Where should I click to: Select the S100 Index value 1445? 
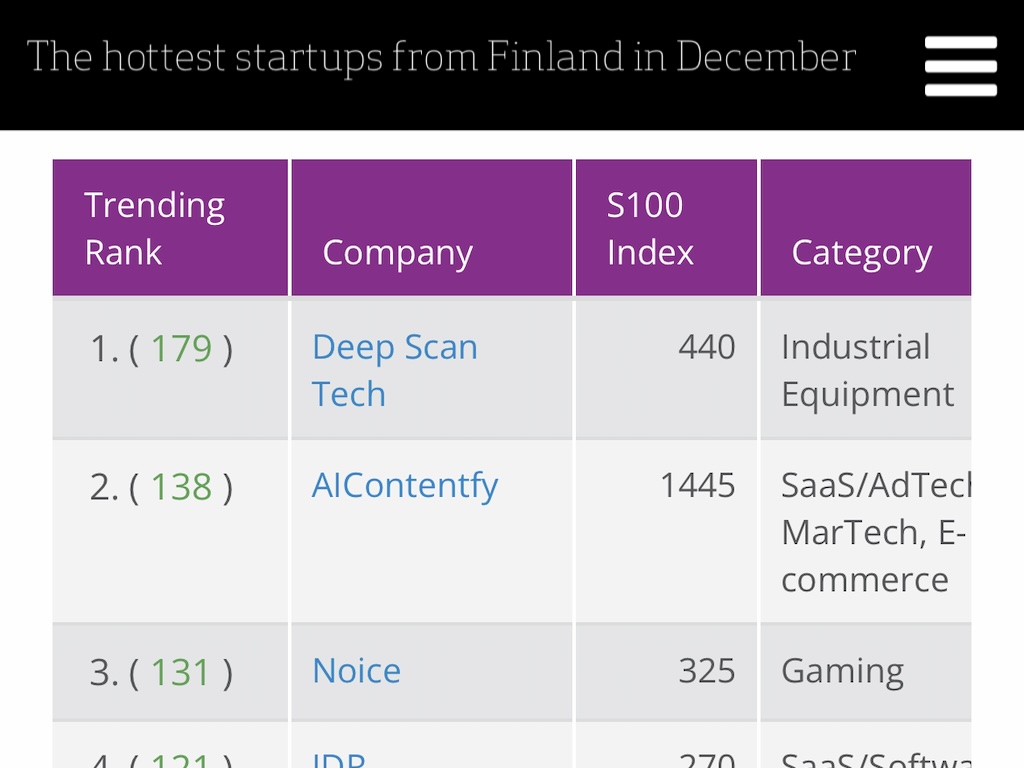click(697, 486)
